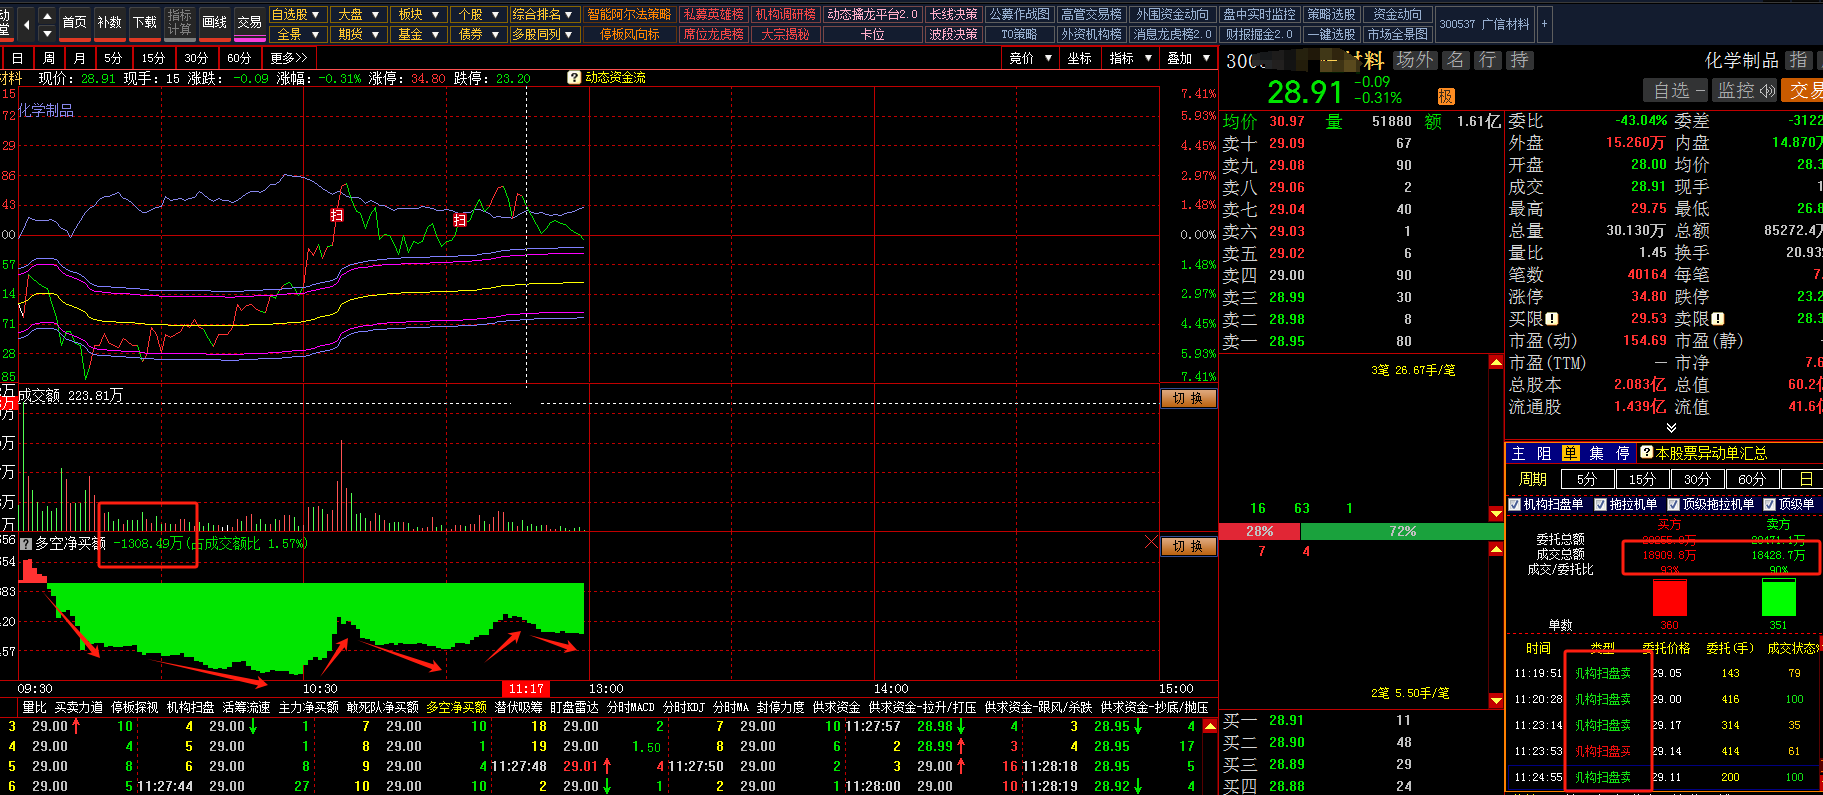Select the 阻 tab in anomaly panel

(1544, 453)
